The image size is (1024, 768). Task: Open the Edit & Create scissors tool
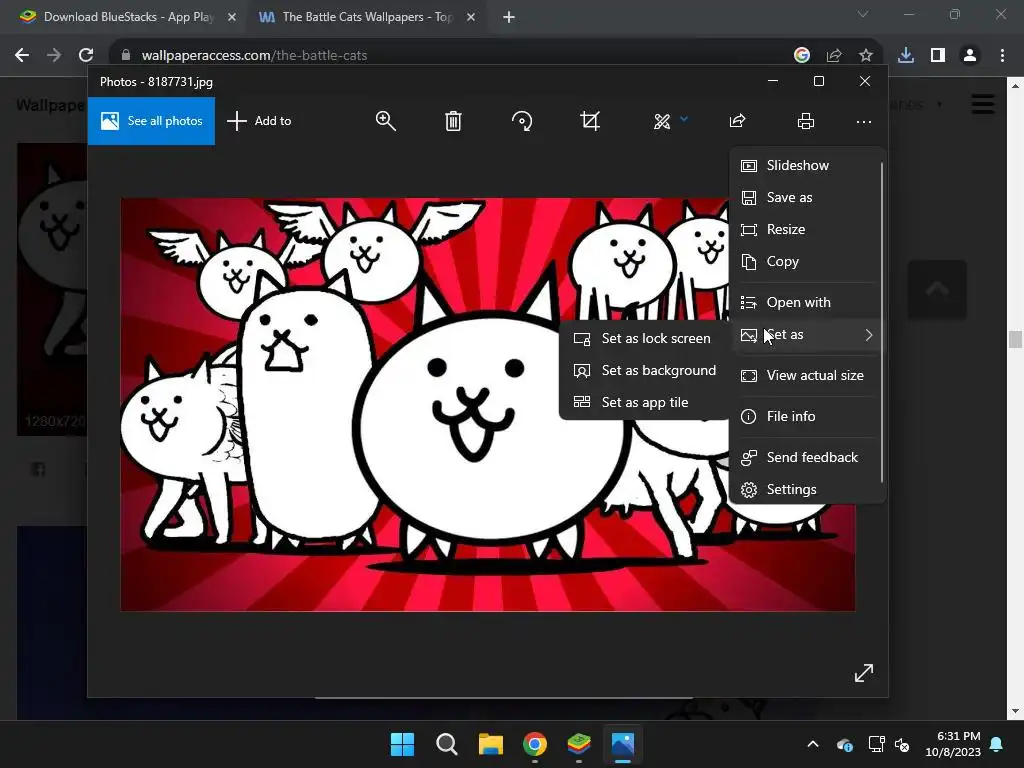click(x=662, y=121)
